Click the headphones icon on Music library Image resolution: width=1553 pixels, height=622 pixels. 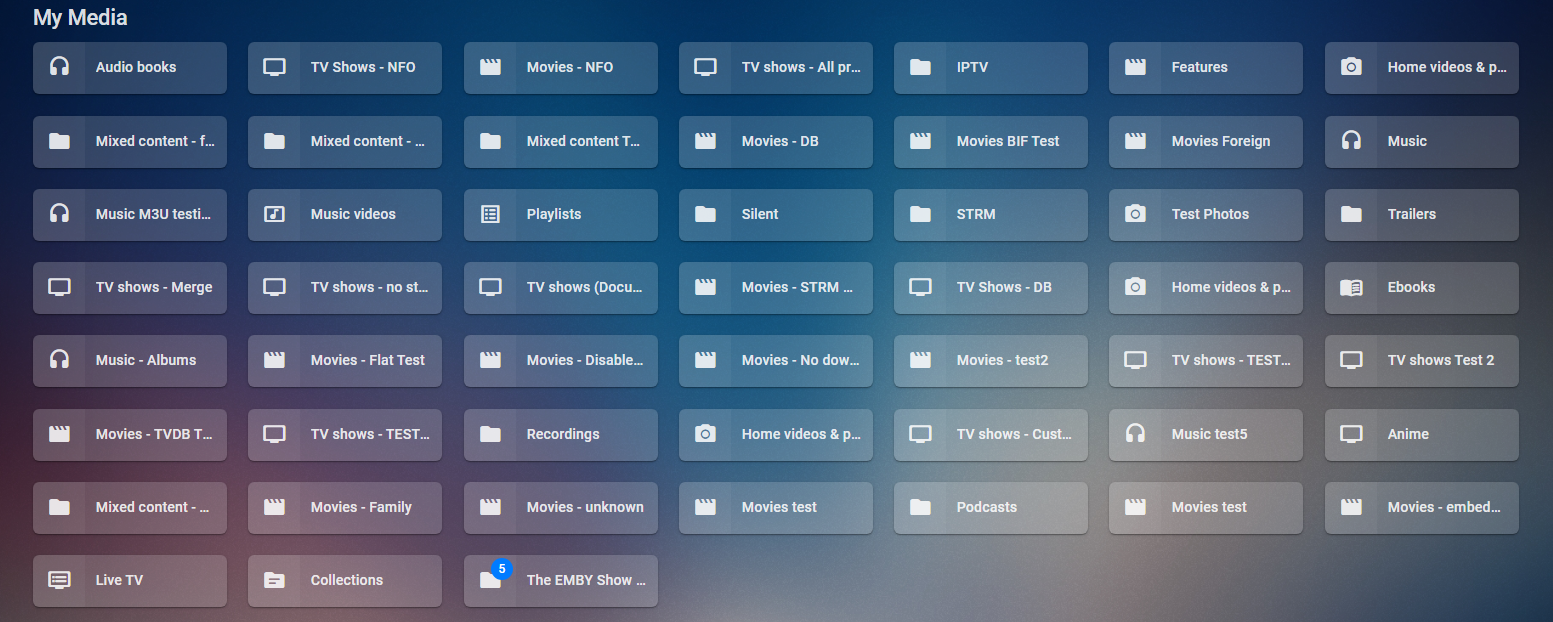click(1351, 141)
